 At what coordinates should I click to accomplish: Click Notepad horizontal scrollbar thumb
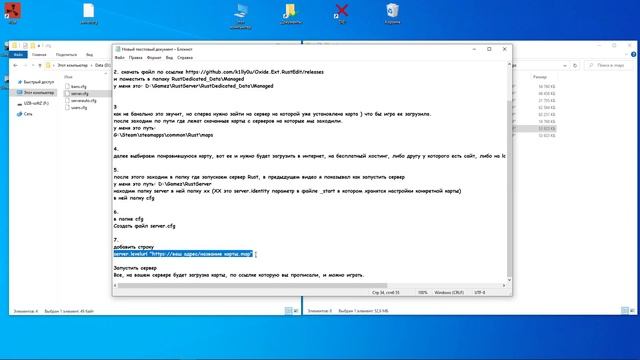point(252,285)
